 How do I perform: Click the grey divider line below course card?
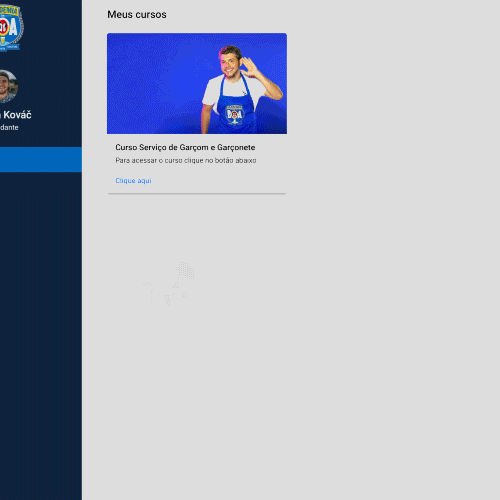[x=197, y=193]
